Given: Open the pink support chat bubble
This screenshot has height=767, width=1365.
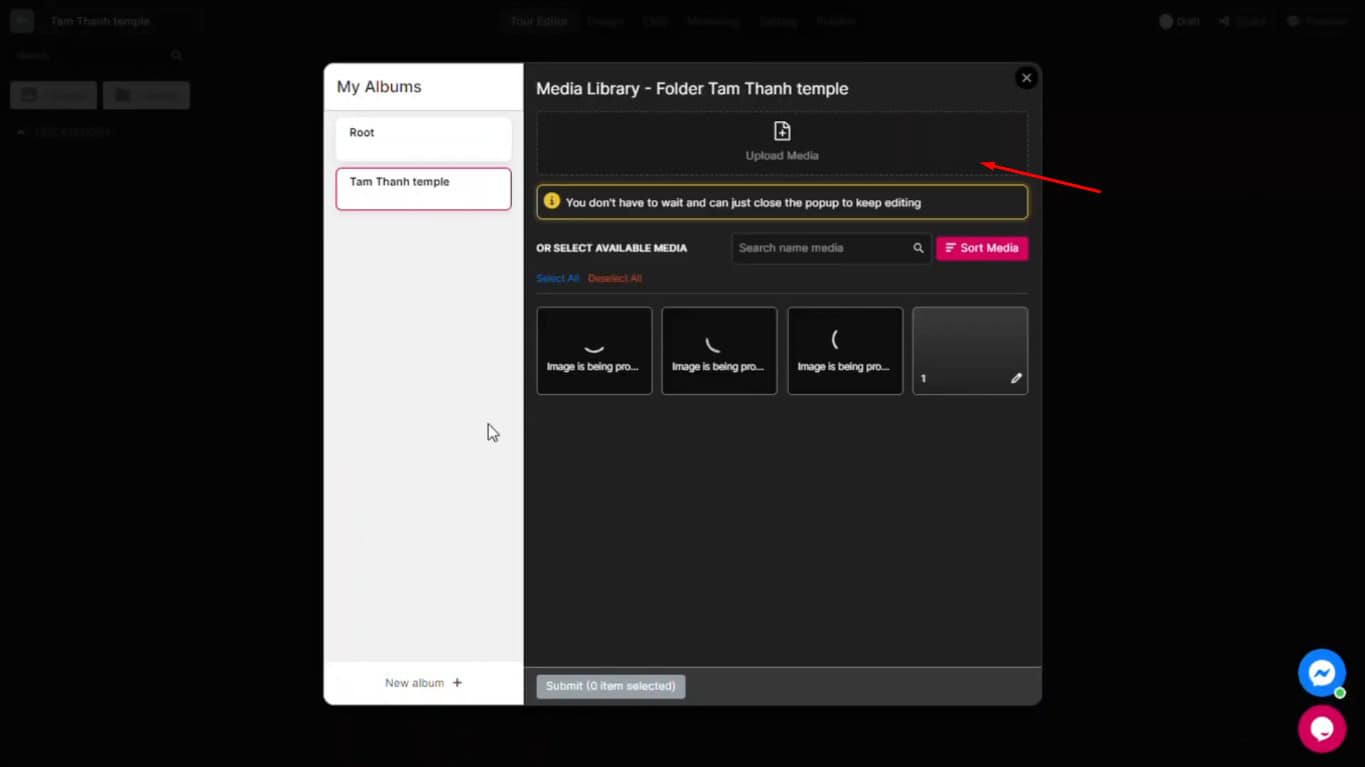Looking at the screenshot, I should click(1321, 729).
